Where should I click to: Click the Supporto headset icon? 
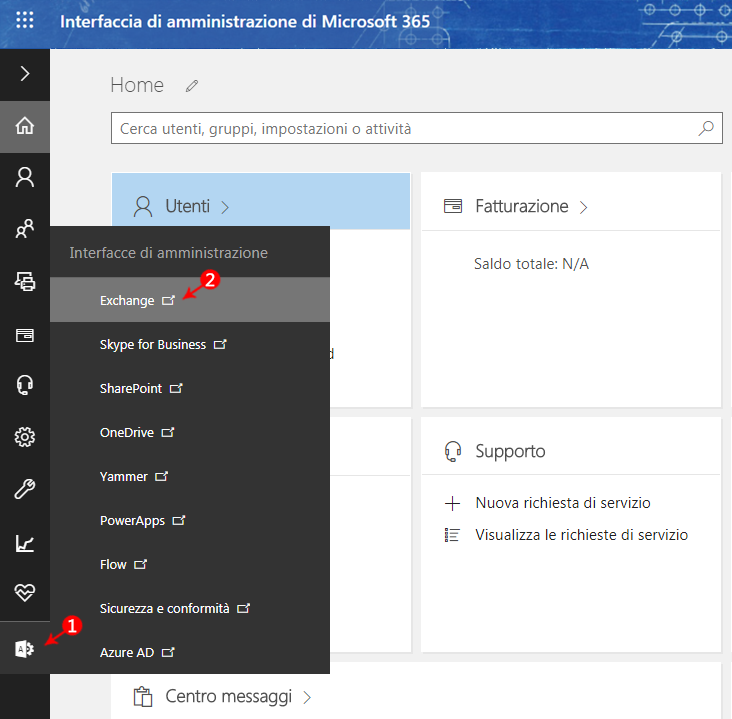coord(453,451)
